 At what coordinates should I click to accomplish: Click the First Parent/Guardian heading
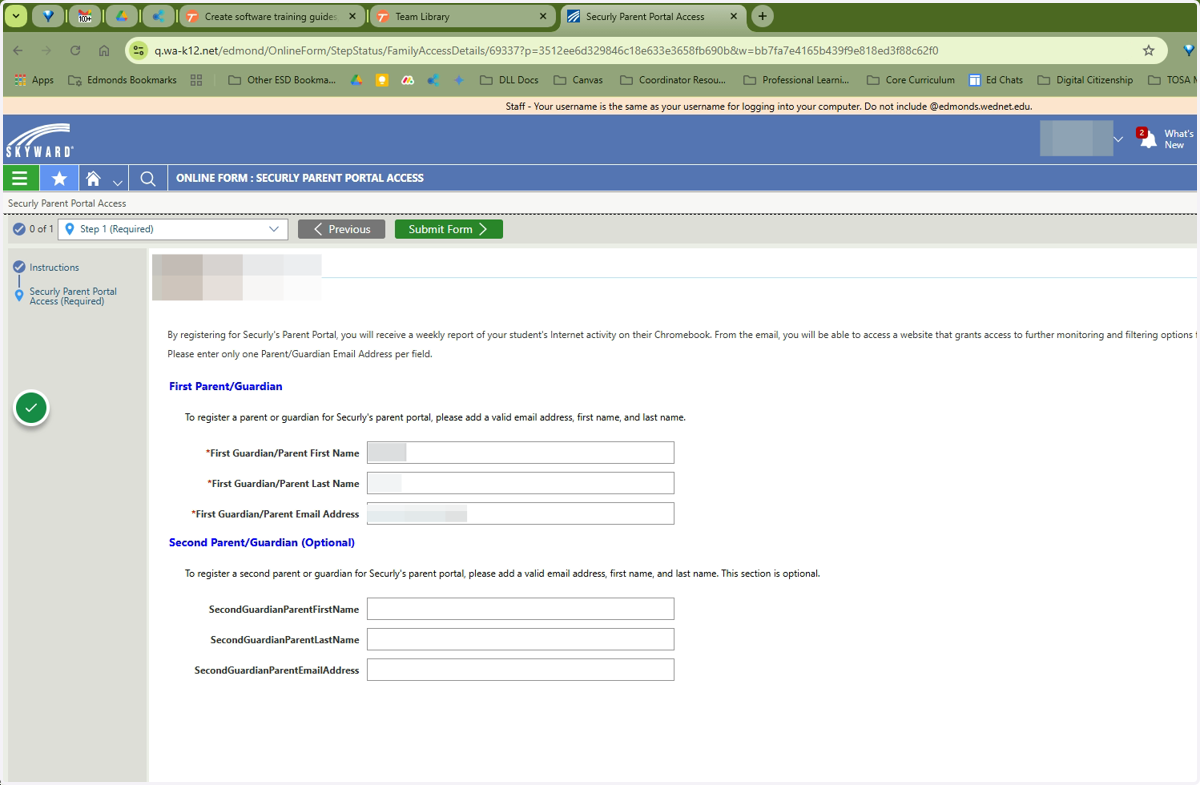[226, 386]
